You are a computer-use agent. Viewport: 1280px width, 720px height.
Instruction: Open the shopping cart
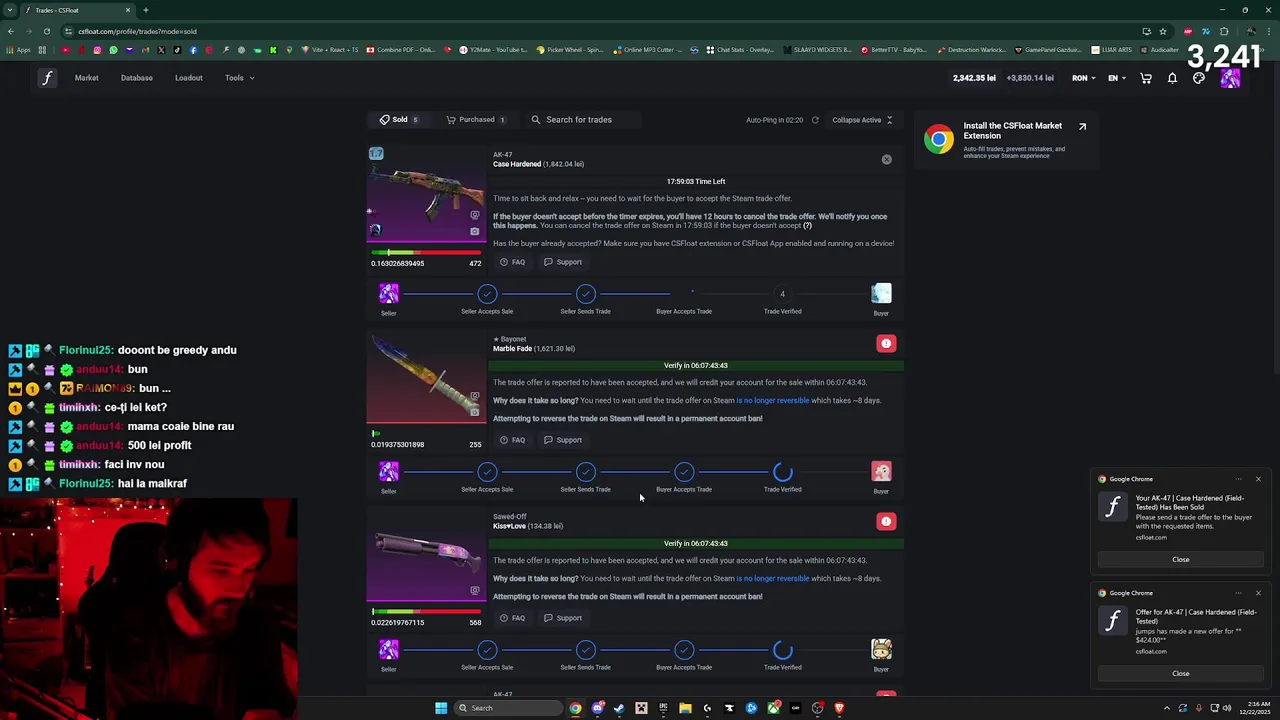pos(1146,78)
